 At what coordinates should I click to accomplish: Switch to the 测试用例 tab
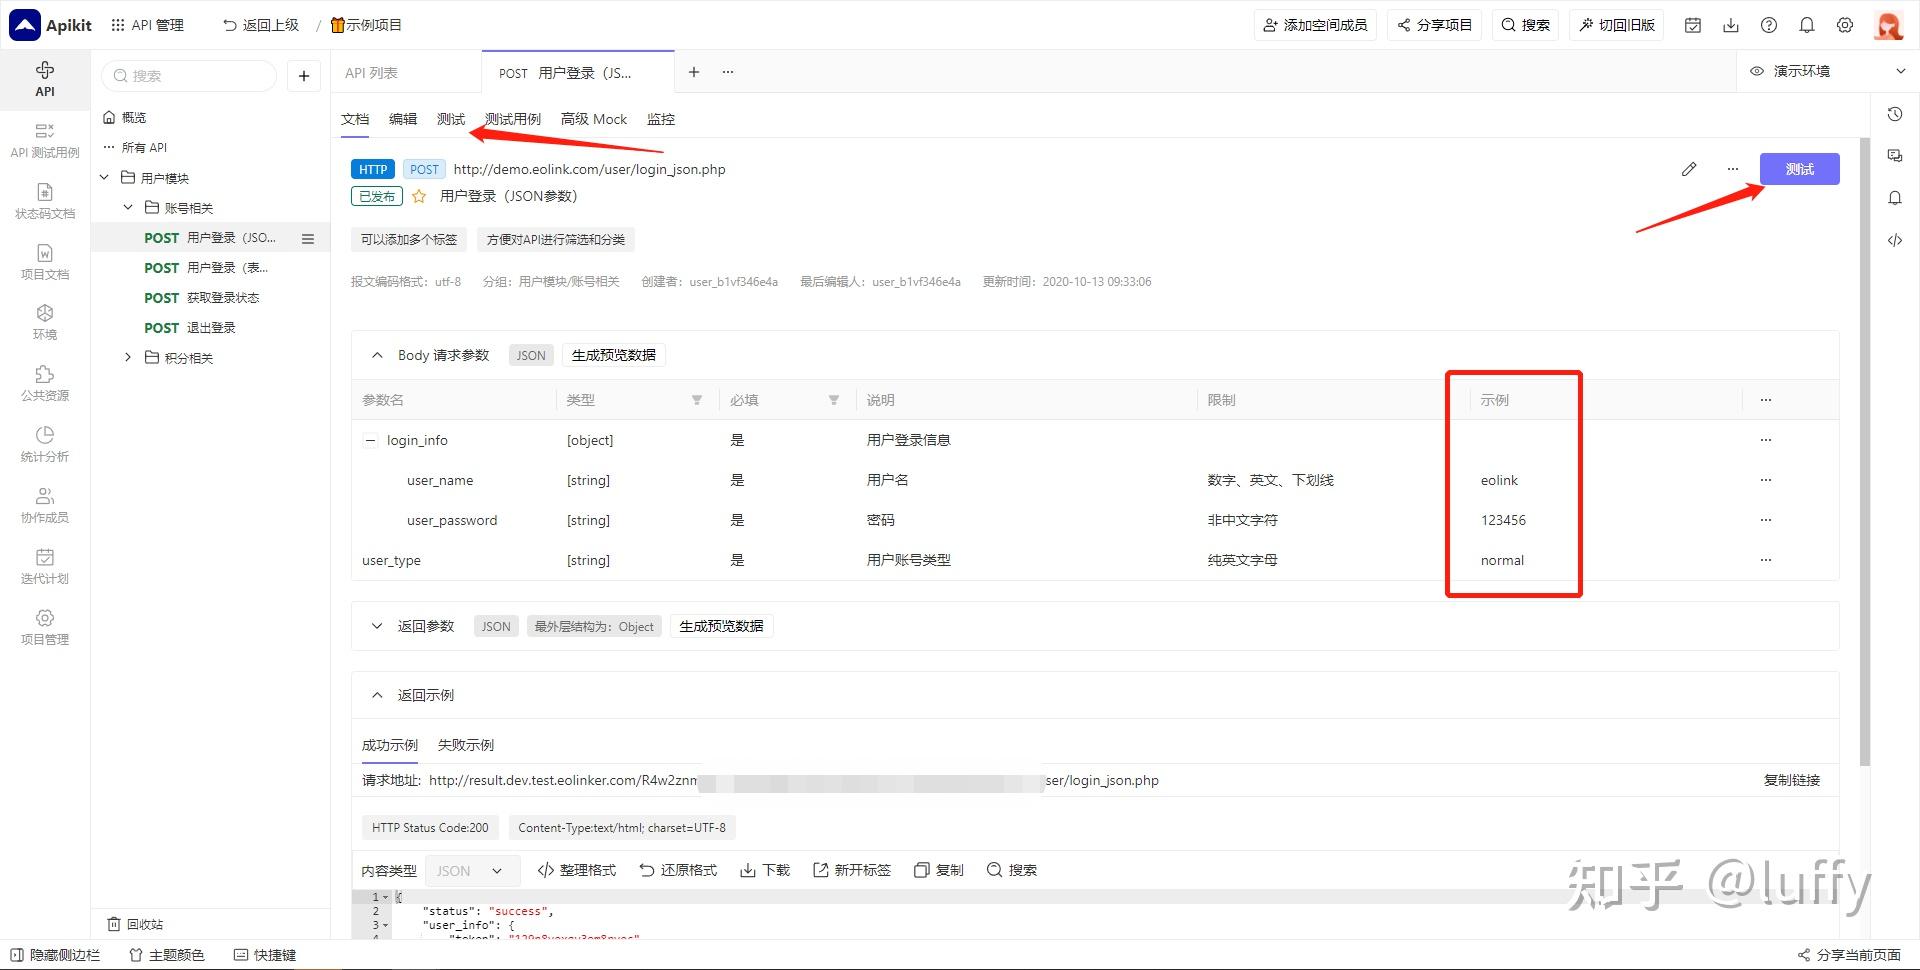coord(513,119)
